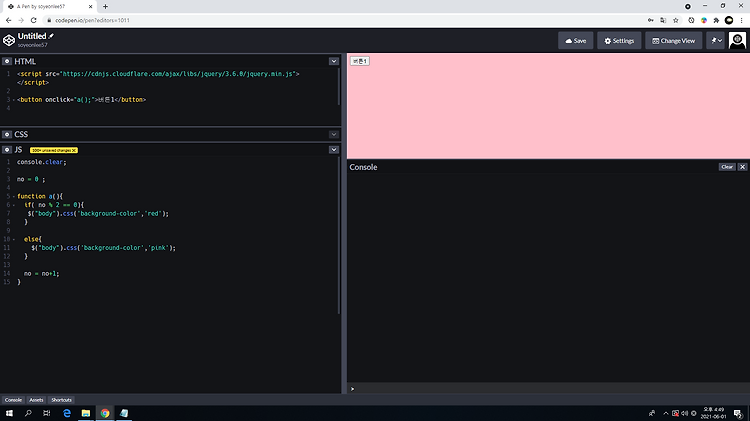The width and height of the screenshot is (750, 421).
Task: Open a new browser tab
Action: point(105,6)
